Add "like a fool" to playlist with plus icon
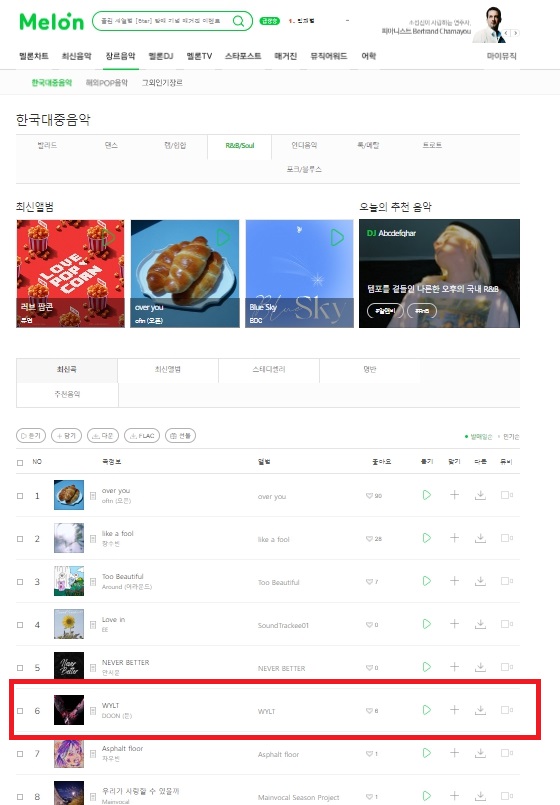Image resolution: width=560 pixels, height=805 pixels. 454,538
